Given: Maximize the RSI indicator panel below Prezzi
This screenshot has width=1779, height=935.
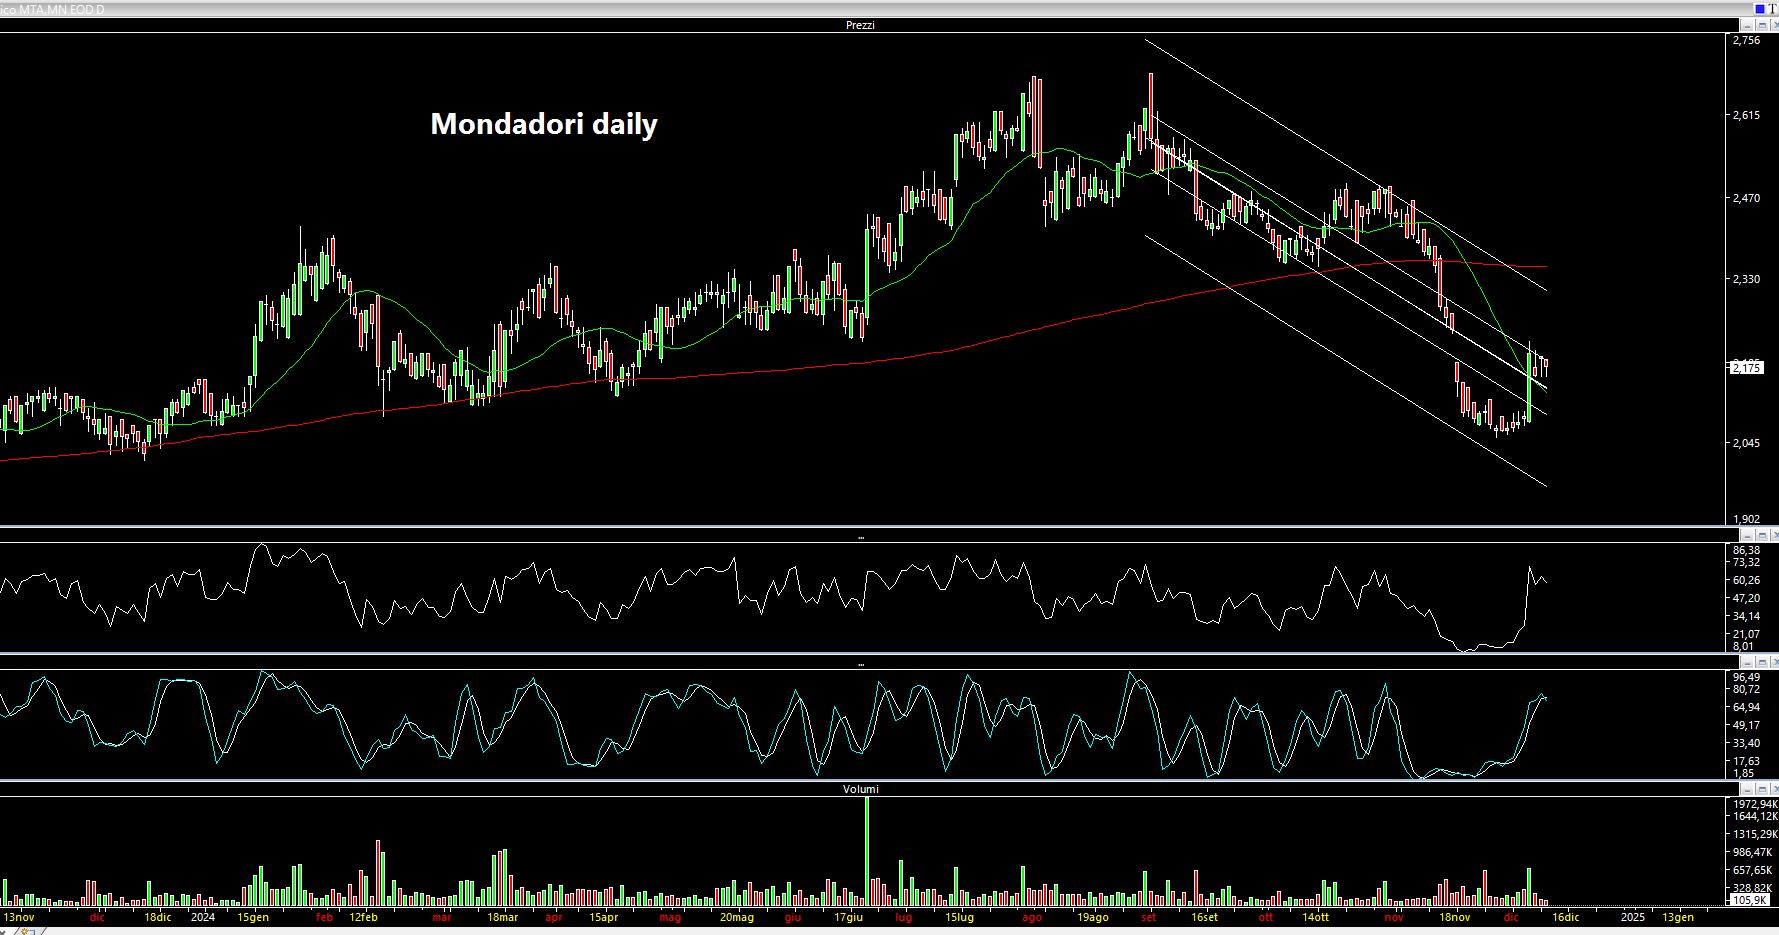Looking at the screenshot, I should click(1762, 535).
